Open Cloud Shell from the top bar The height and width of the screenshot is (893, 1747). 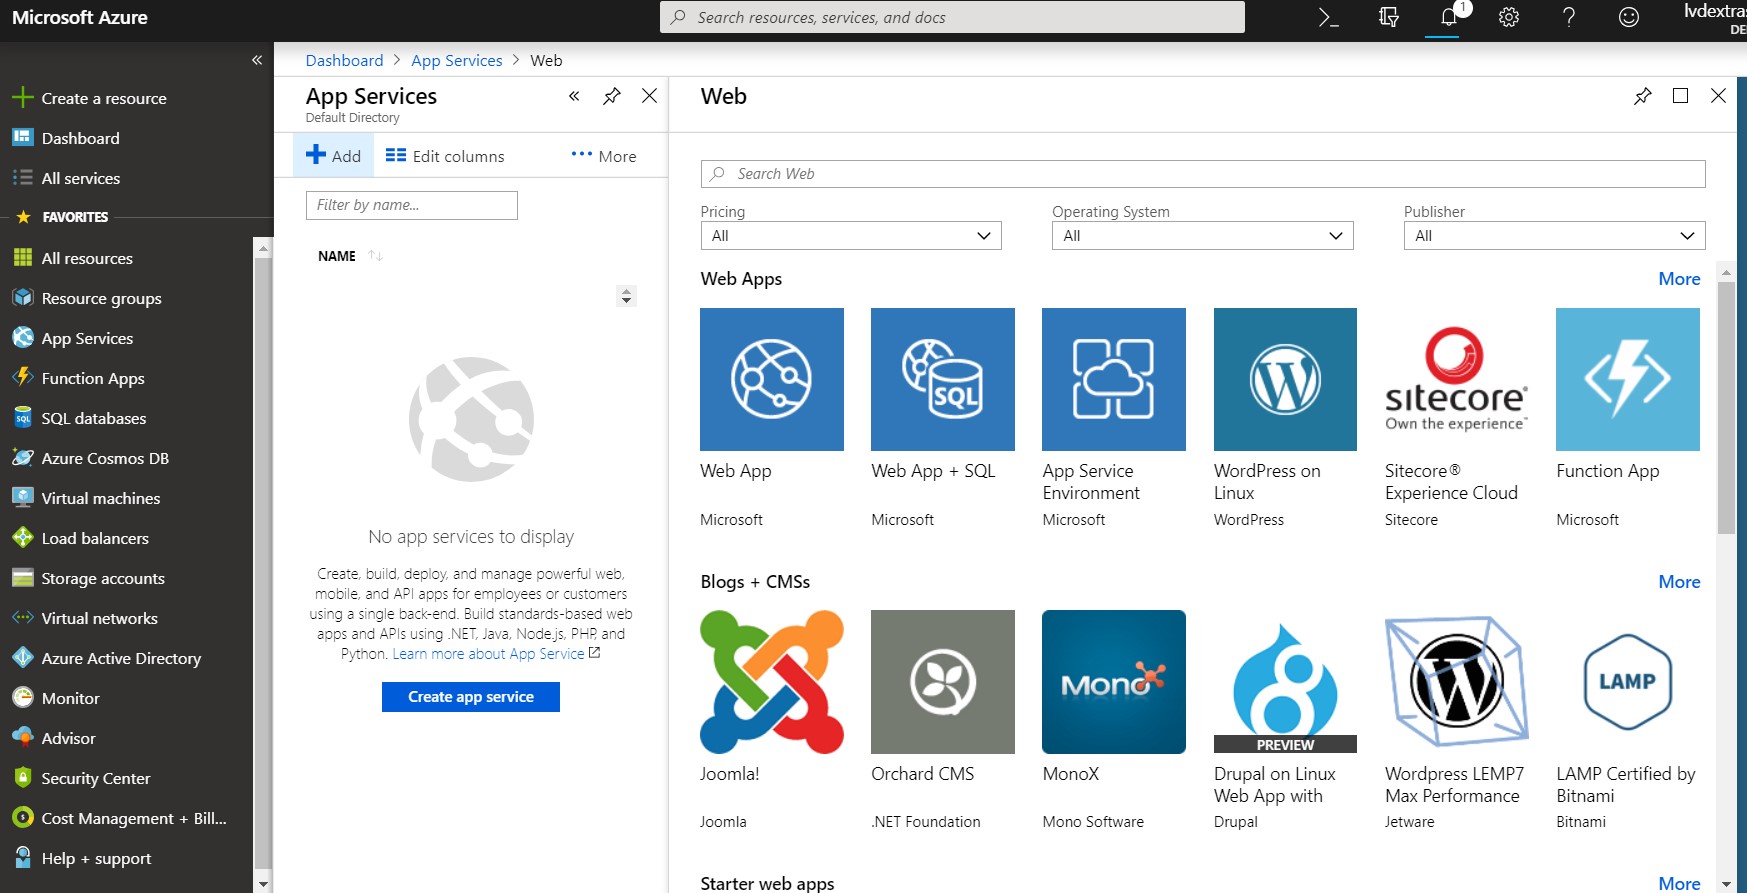(1328, 17)
